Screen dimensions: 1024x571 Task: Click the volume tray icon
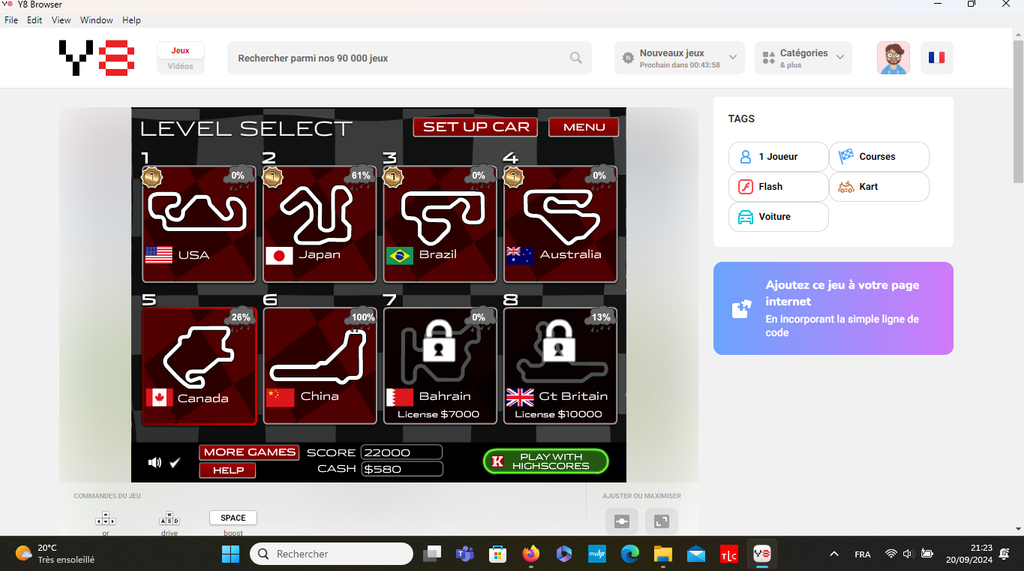pyautogui.click(x=908, y=554)
